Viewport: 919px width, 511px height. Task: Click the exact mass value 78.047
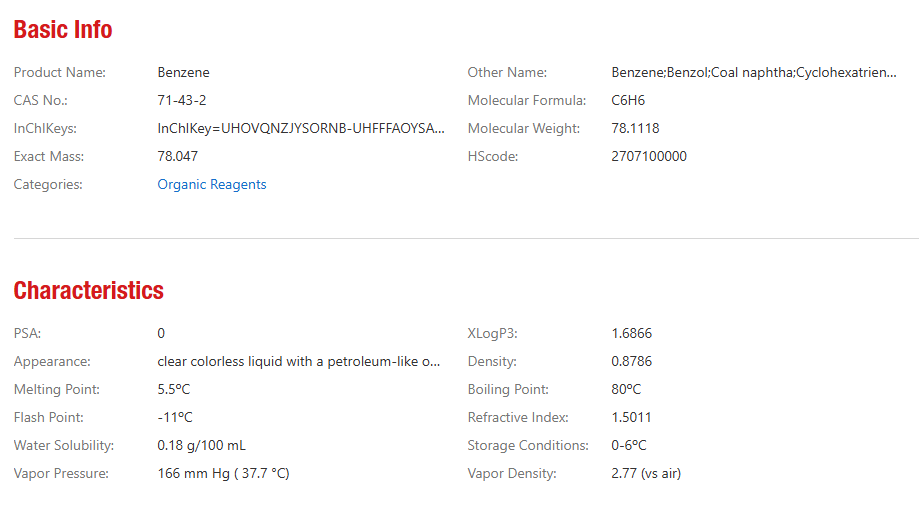click(178, 156)
